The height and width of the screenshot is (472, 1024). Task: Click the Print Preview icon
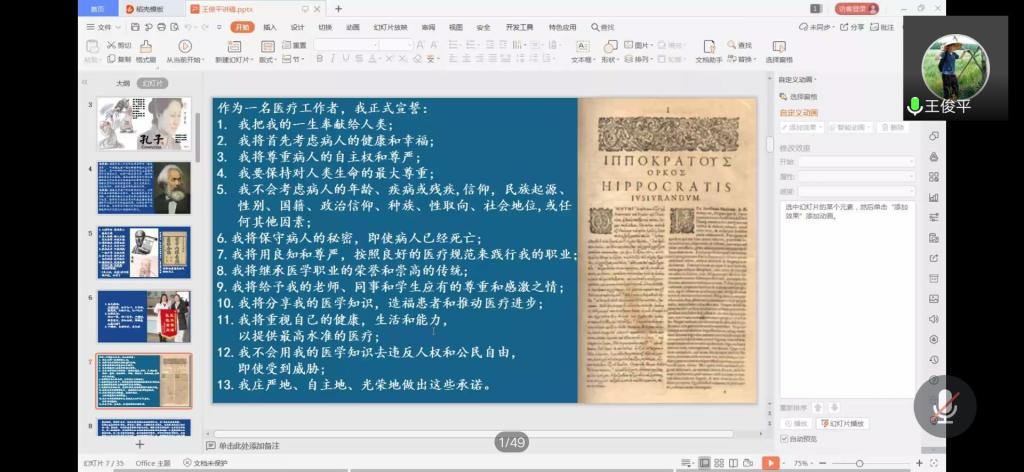[x=174, y=27]
